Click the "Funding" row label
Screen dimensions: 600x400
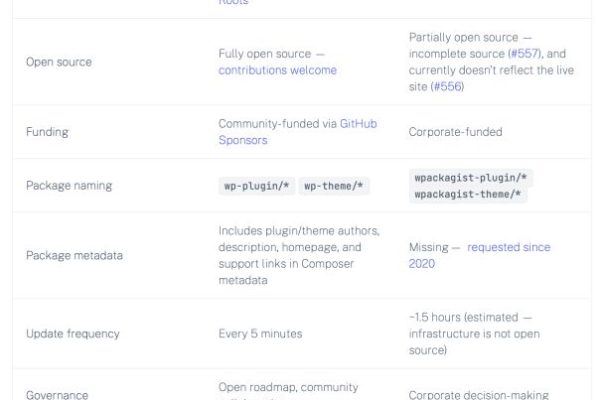click(46, 132)
